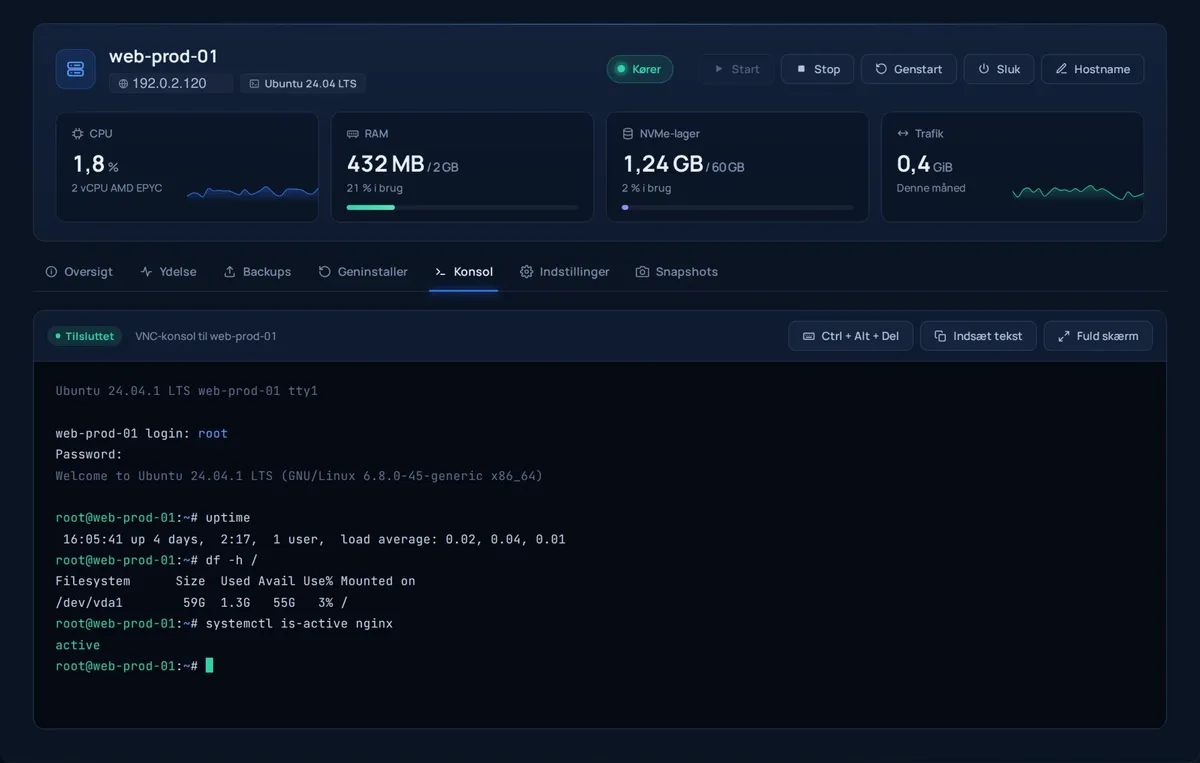Viewport: 1200px width, 763px height.
Task: Click the Konsol terminal prompt icon
Action: click(441, 272)
